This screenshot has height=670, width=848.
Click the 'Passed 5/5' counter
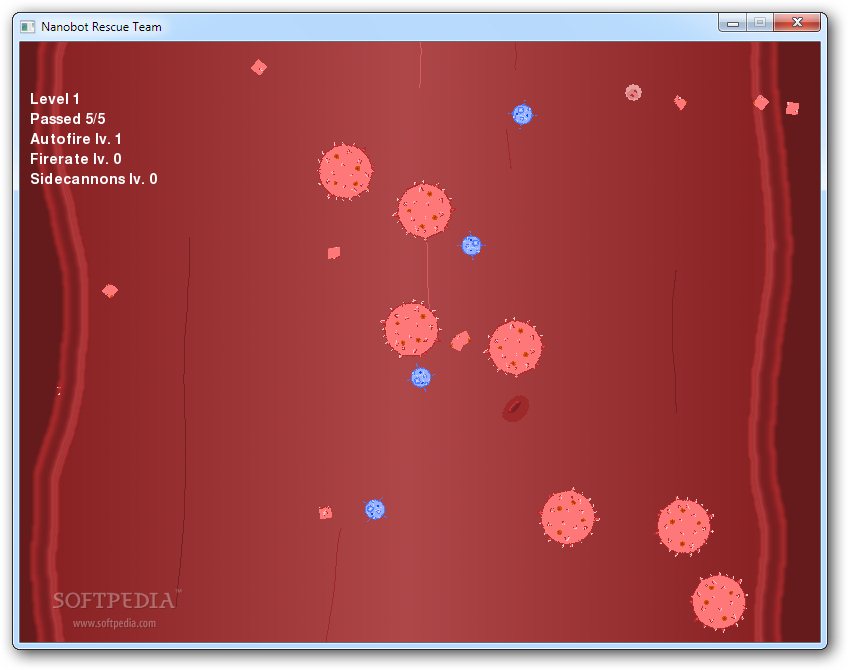point(68,119)
